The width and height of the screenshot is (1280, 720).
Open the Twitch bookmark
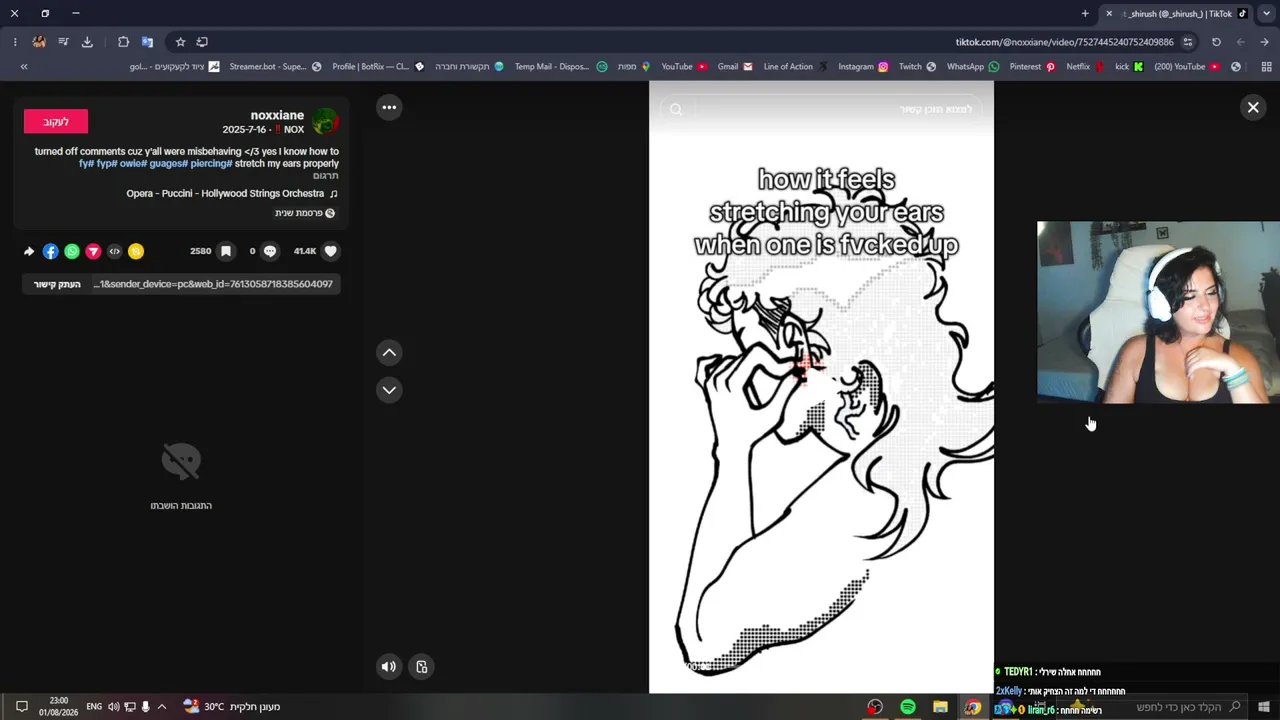click(917, 67)
